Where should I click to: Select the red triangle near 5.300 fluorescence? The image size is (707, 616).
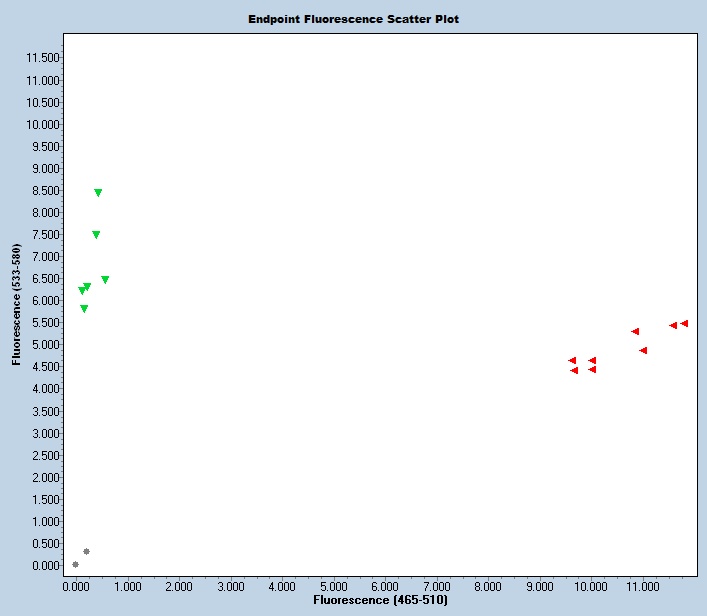(635, 332)
